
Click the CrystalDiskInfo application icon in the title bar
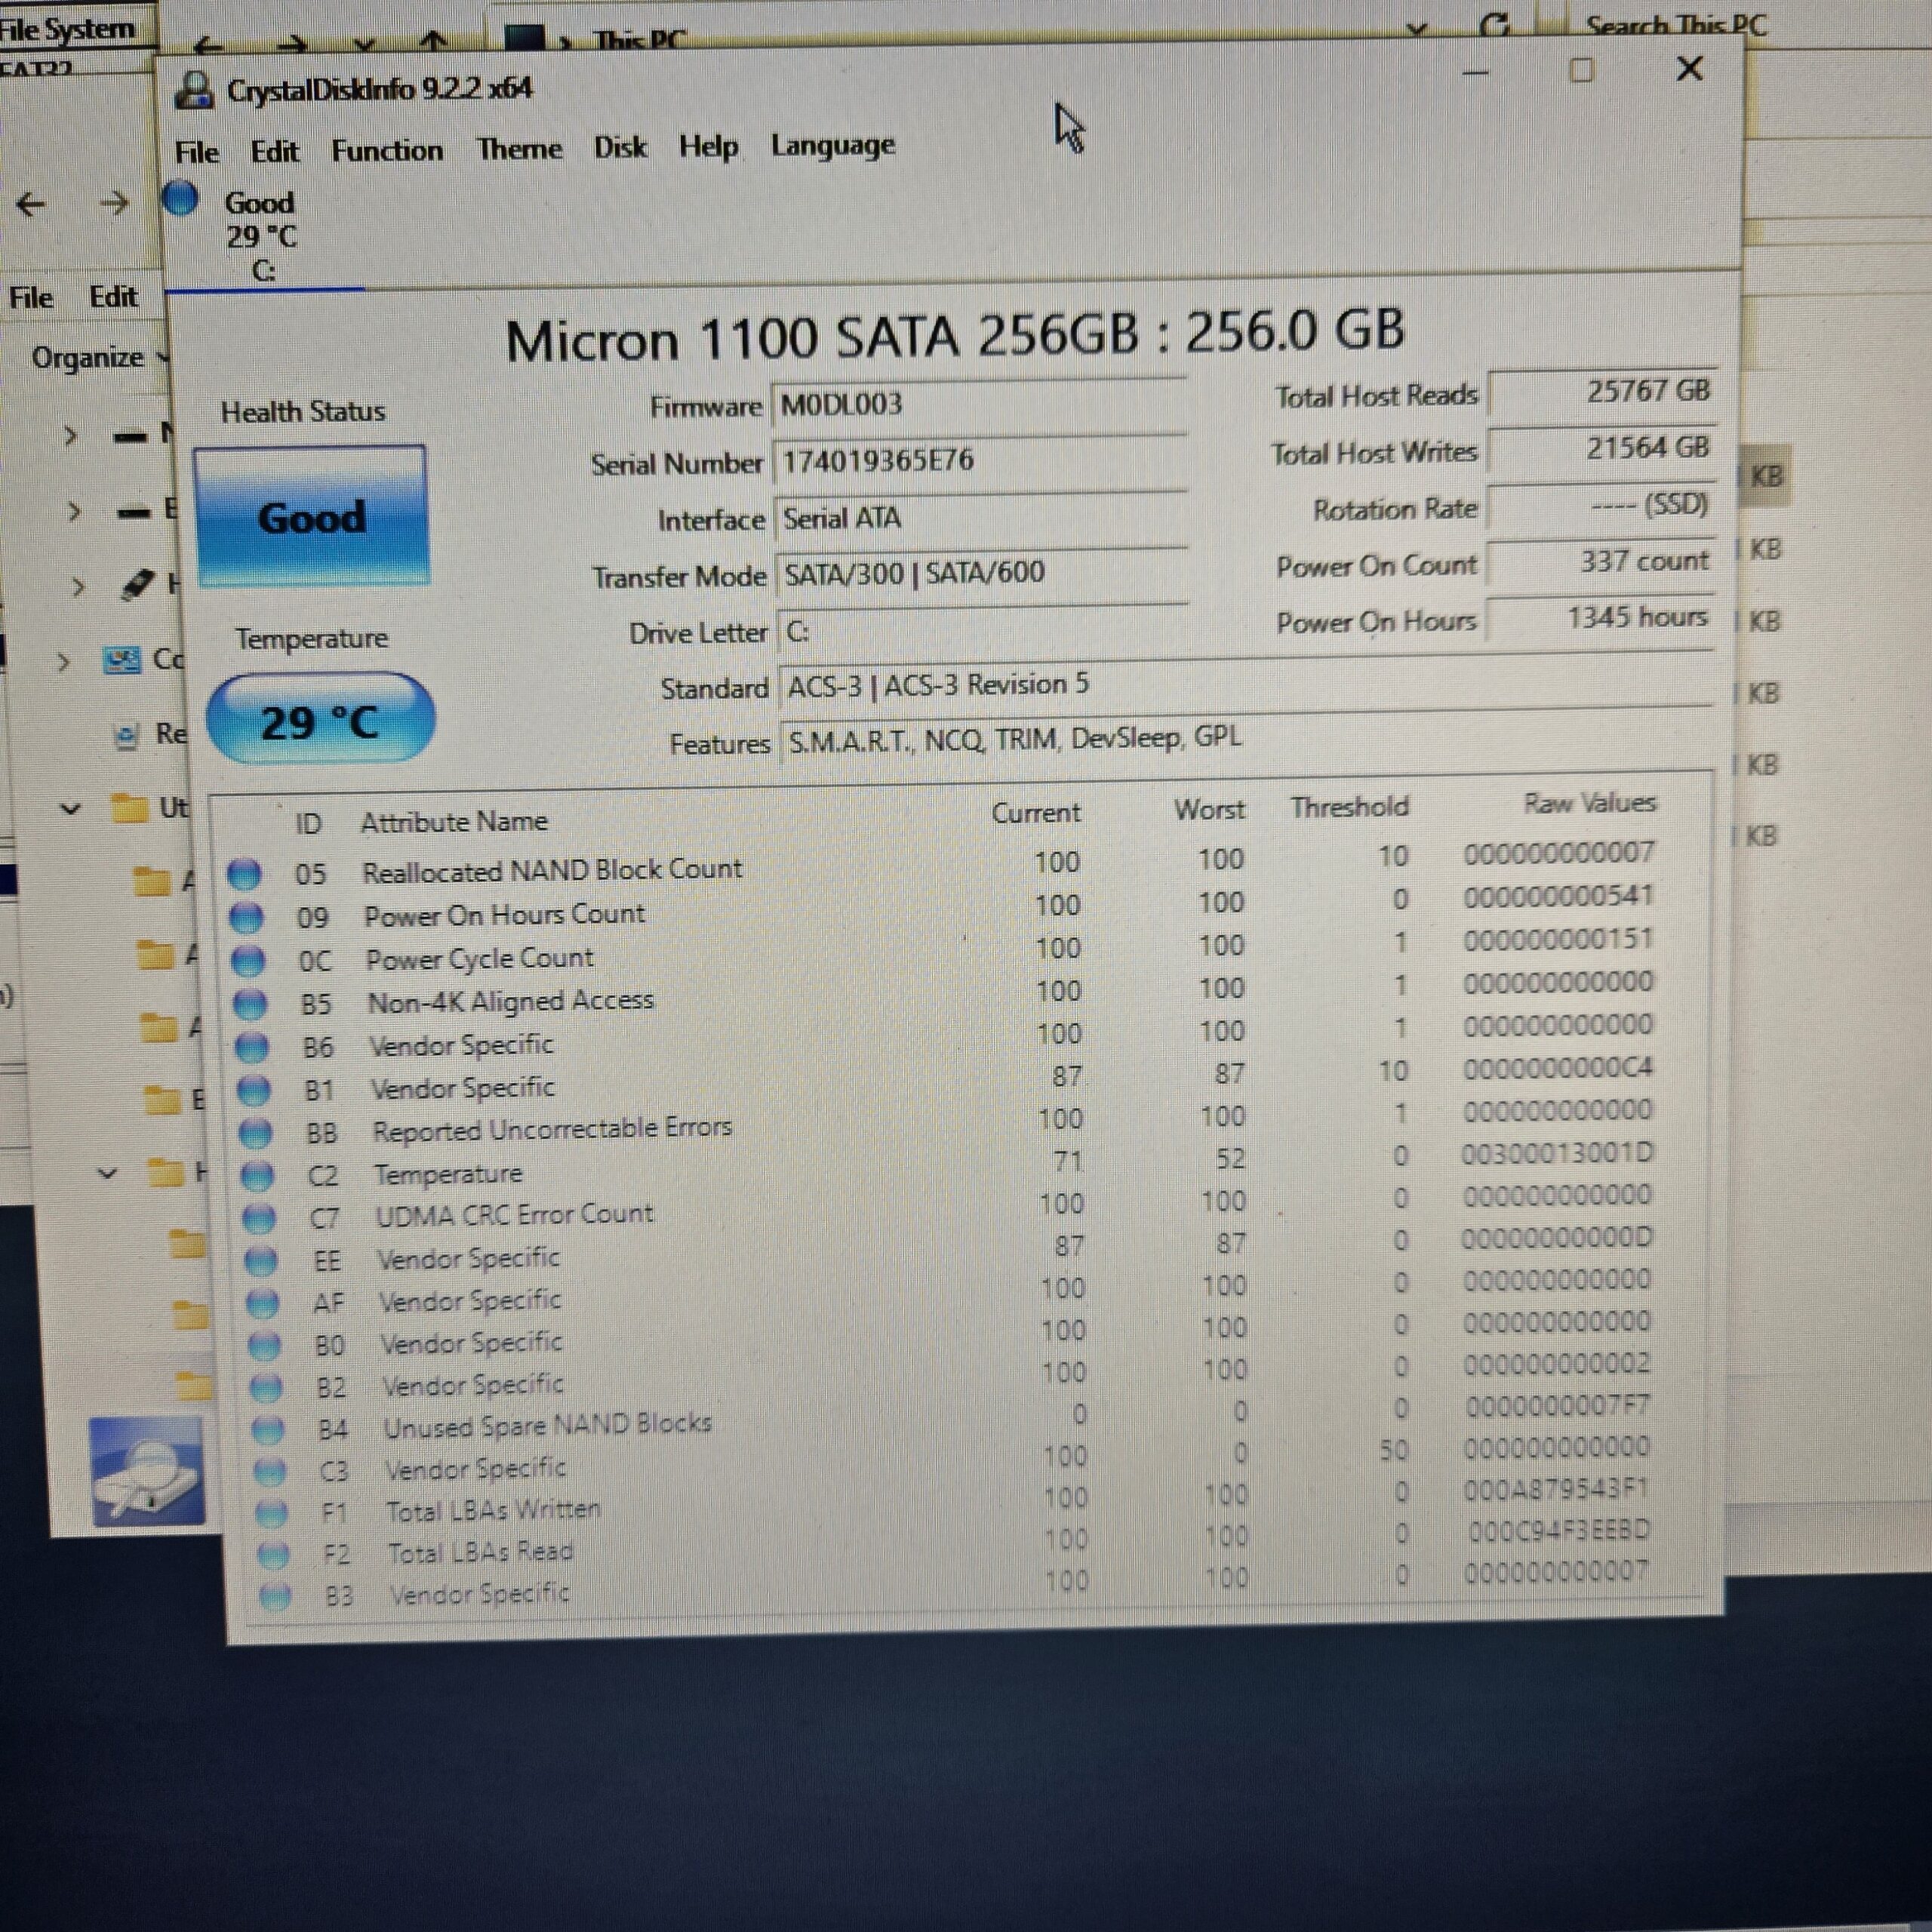(x=196, y=88)
